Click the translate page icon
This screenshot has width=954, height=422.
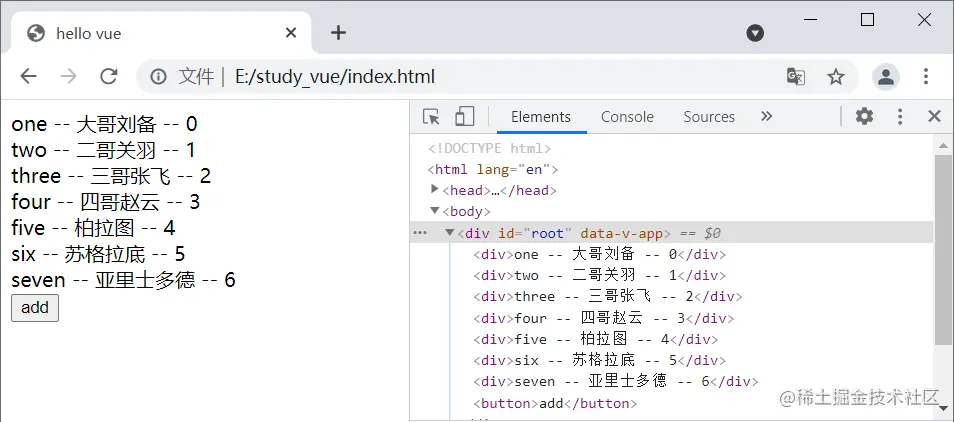[x=796, y=77]
